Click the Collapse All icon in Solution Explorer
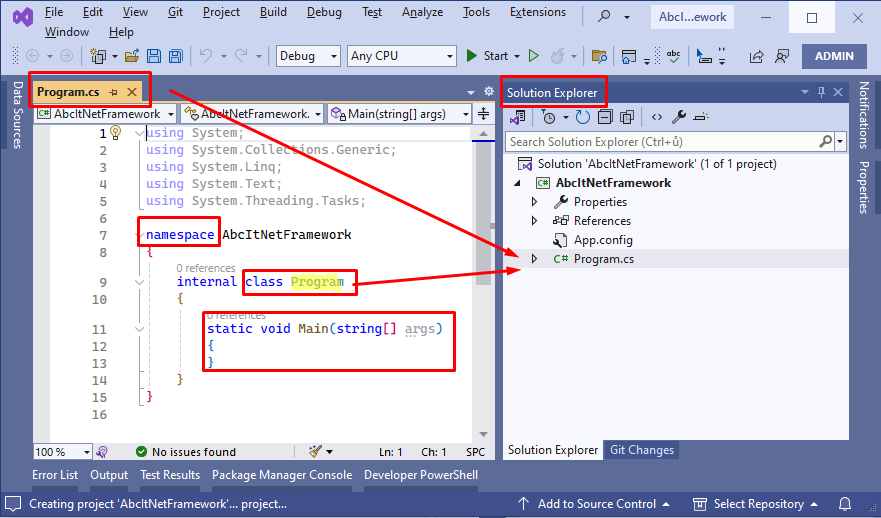Image resolution: width=881 pixels, height=518 pixels. pyautogui.click(x=605, y=117)
